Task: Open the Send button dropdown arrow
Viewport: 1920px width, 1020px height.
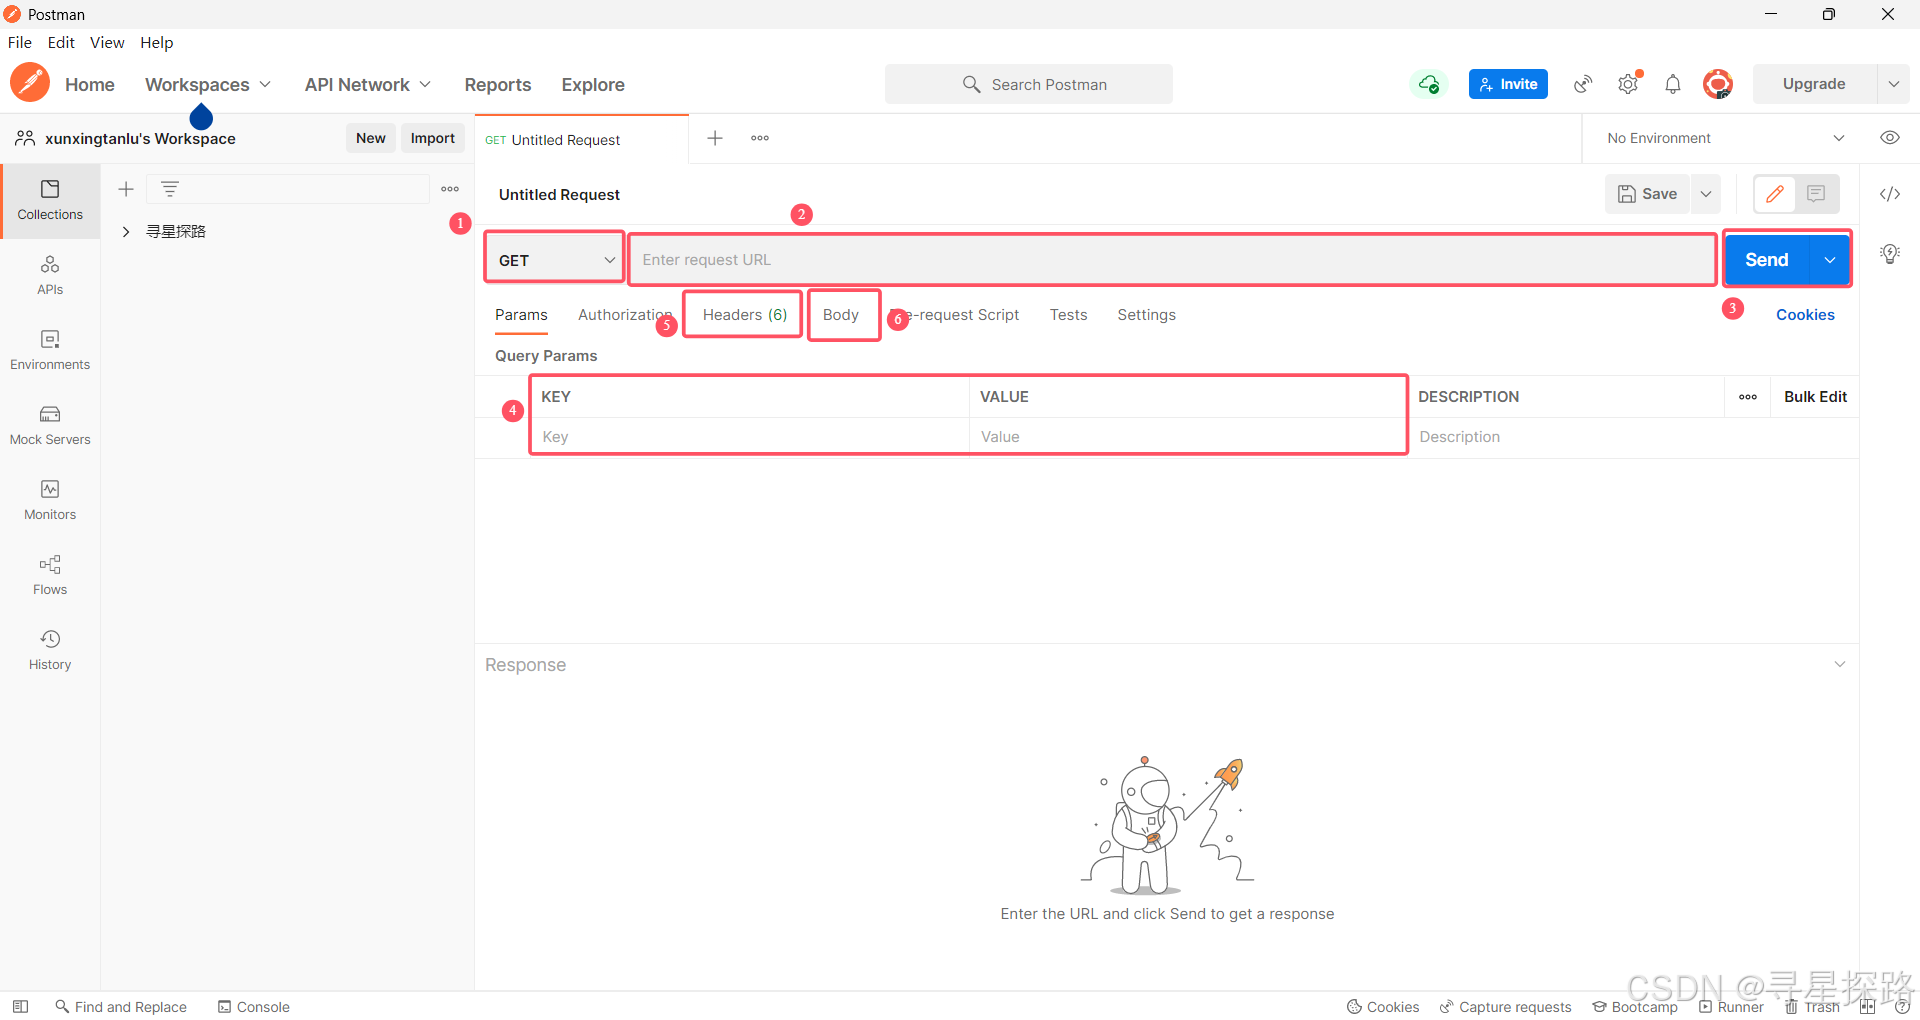Action: 1830,260
